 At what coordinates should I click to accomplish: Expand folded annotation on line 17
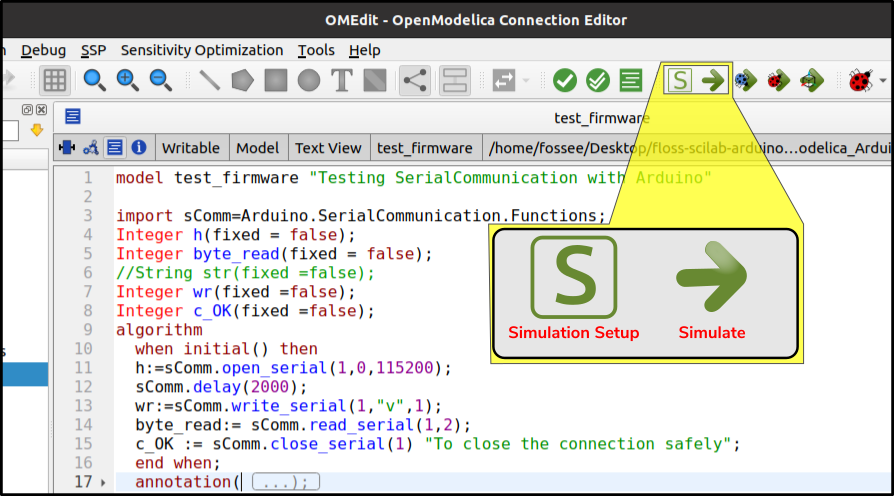(x=103, y=482)
